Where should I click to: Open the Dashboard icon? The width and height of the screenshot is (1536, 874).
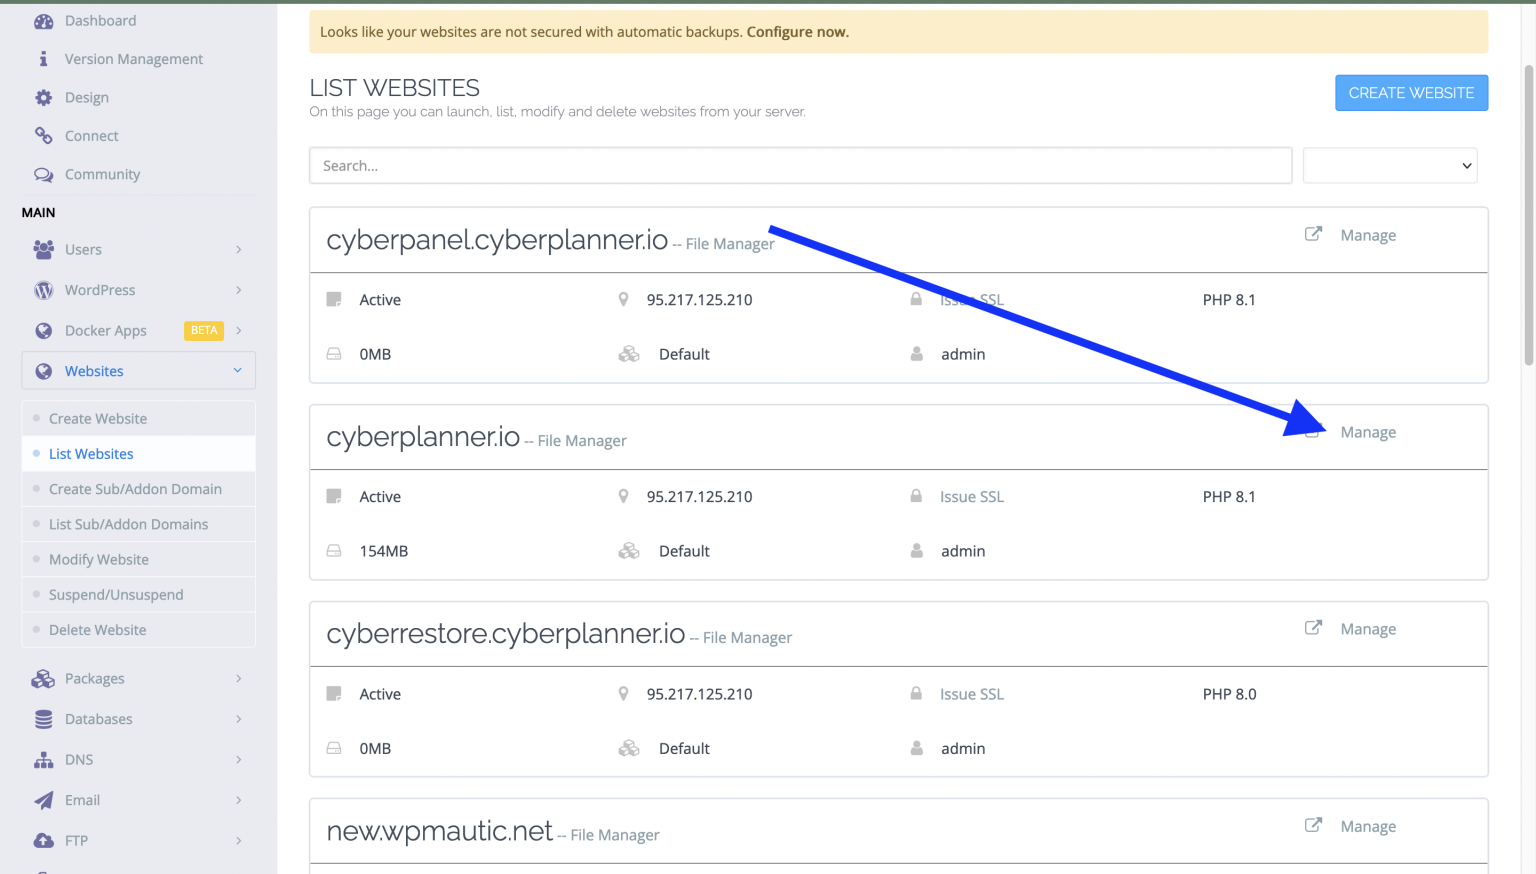pos(44,20)
